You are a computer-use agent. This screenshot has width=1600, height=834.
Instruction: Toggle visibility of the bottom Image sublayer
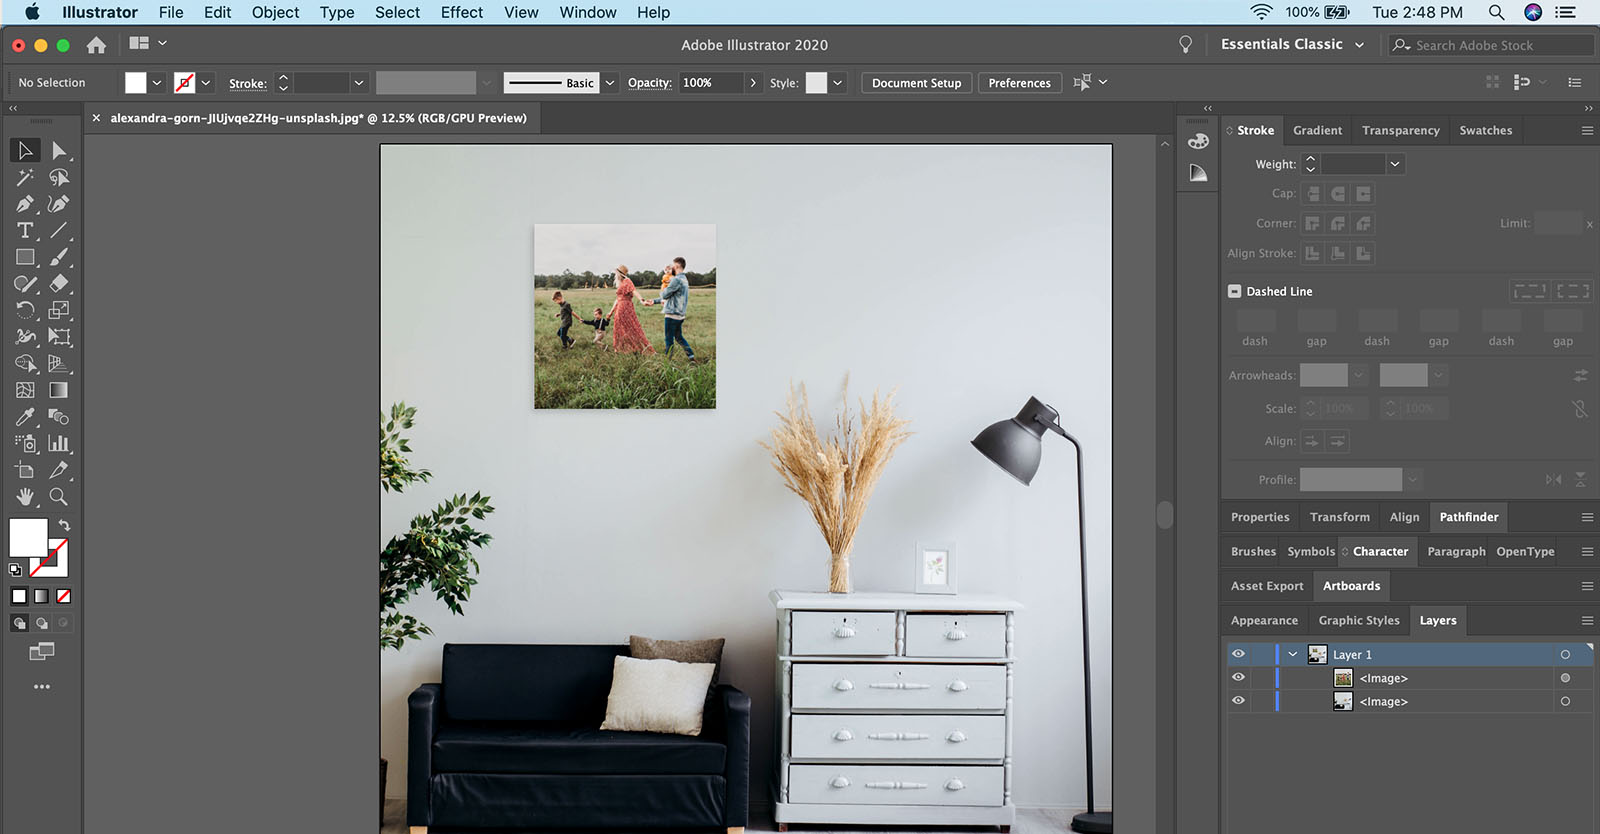click(1238, 701)
